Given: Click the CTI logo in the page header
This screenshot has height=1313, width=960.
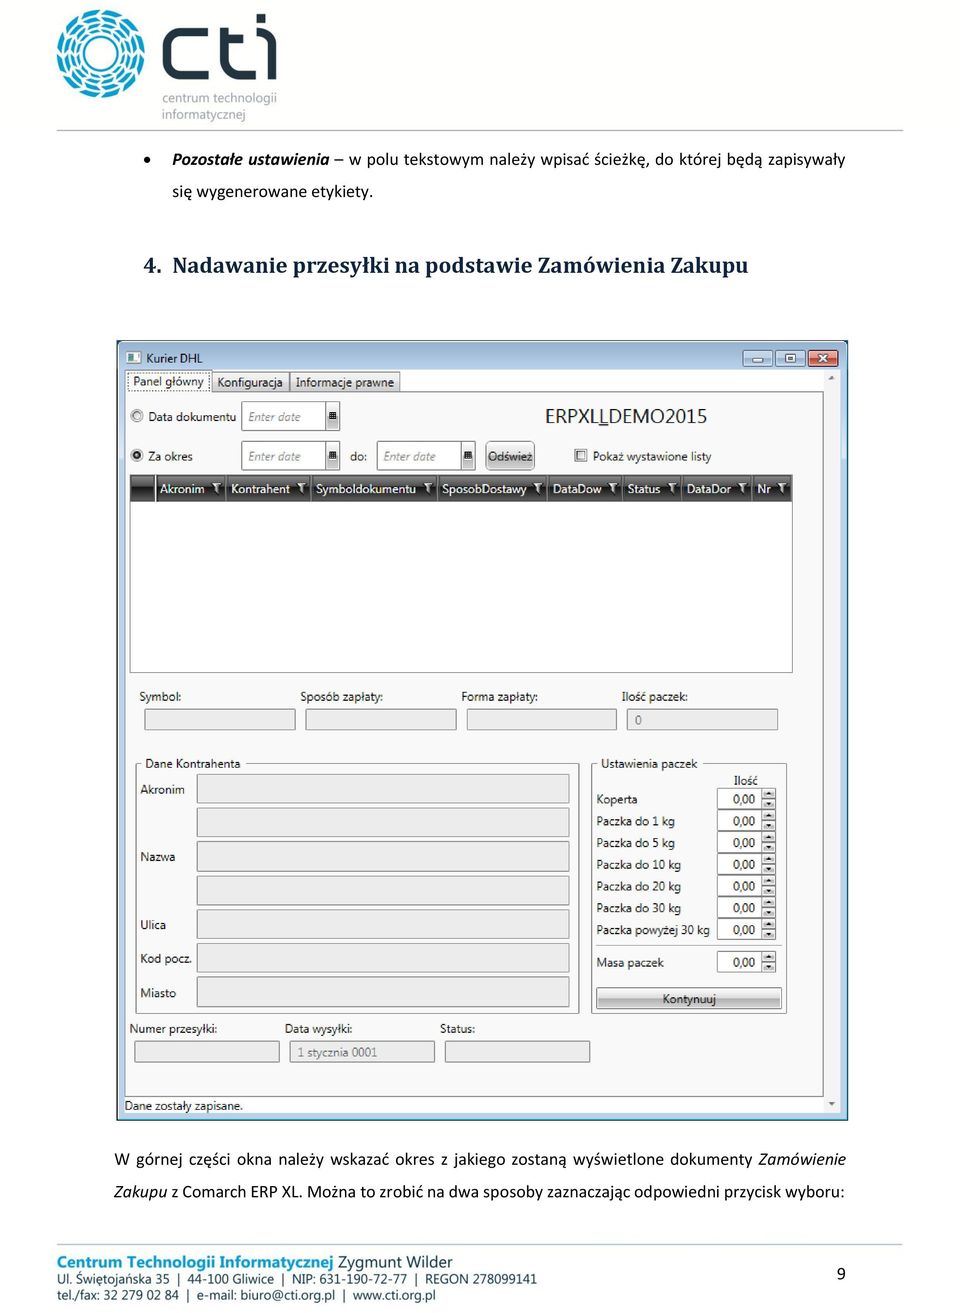Looking at the screenshot, I should (x=167, y=66).
